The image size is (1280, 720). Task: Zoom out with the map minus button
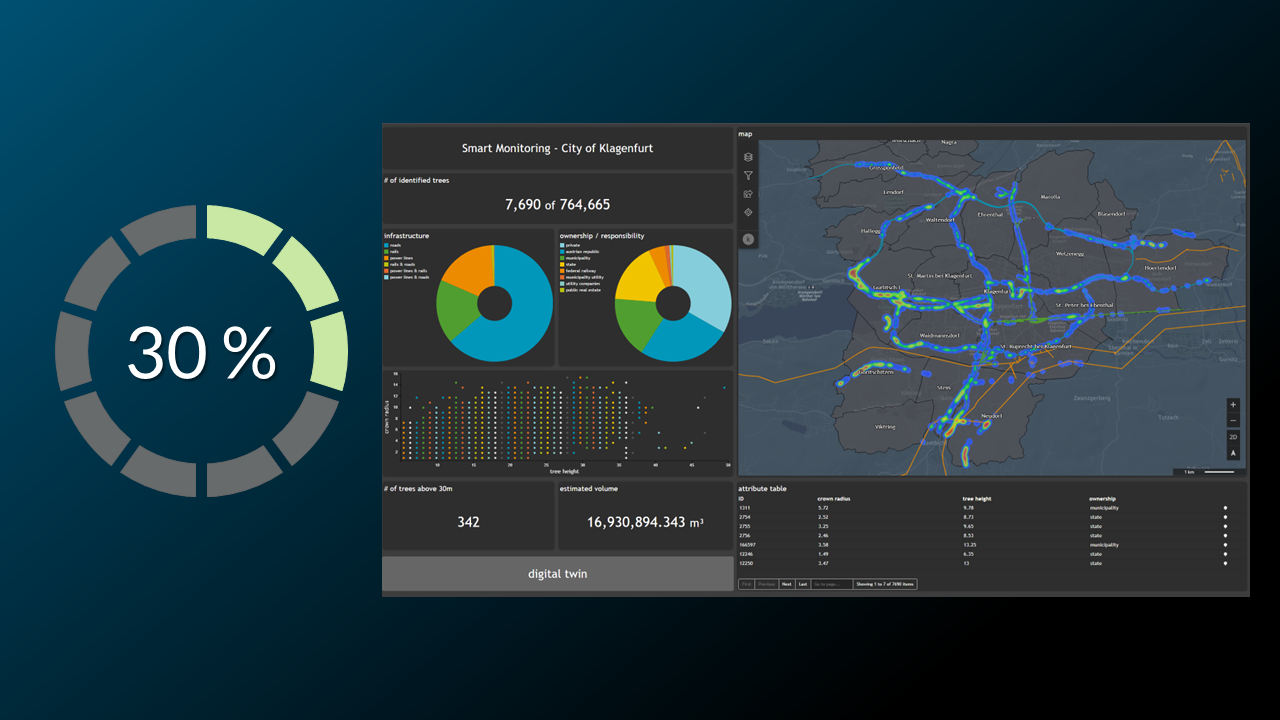coord(1233,421)
